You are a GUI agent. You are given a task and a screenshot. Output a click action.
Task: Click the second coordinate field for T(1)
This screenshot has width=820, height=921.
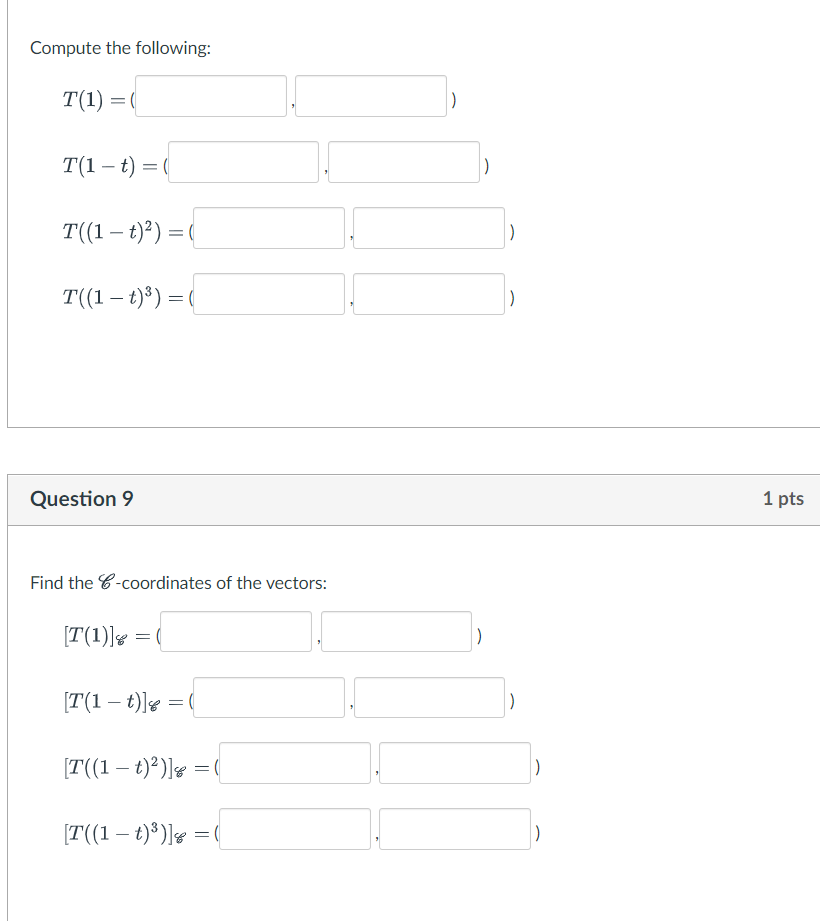click(370, 95)
